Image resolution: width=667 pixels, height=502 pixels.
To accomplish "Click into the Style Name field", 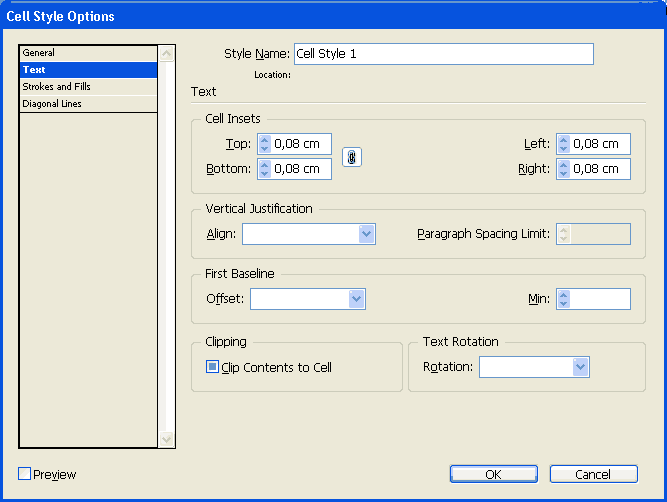I will [444, 54].
